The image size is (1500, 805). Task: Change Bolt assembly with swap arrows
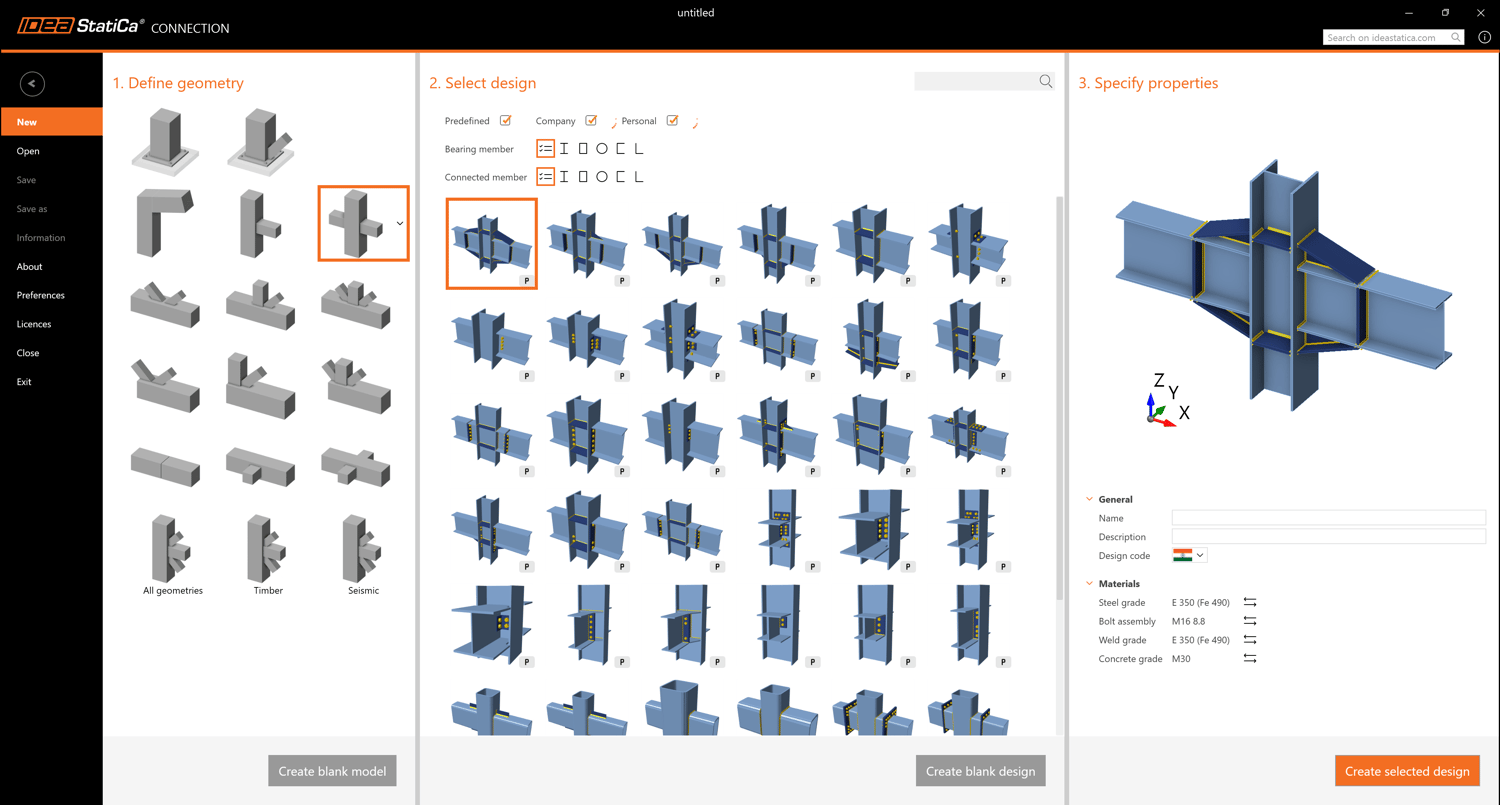coord(1250,621)
